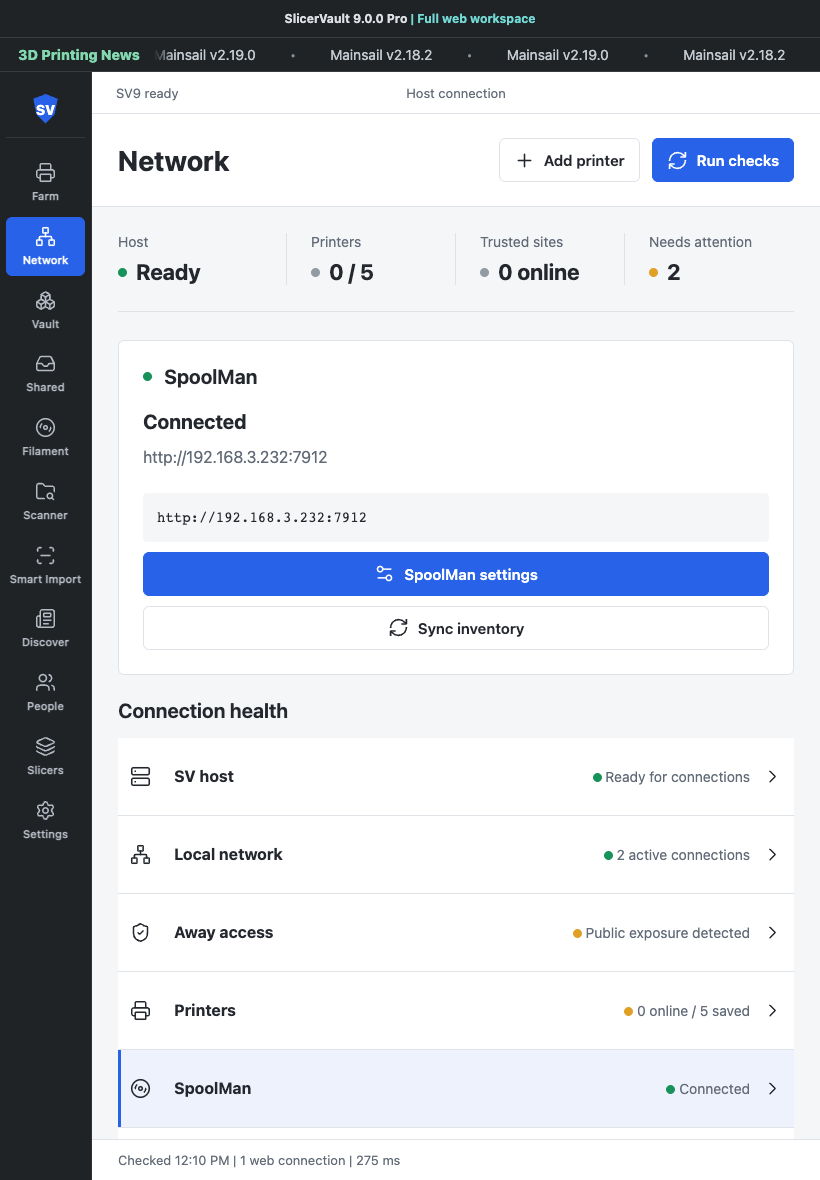Open the second Mainsail v2.19.0 news item
This screenshot has width=820, height=1180.
557,55
